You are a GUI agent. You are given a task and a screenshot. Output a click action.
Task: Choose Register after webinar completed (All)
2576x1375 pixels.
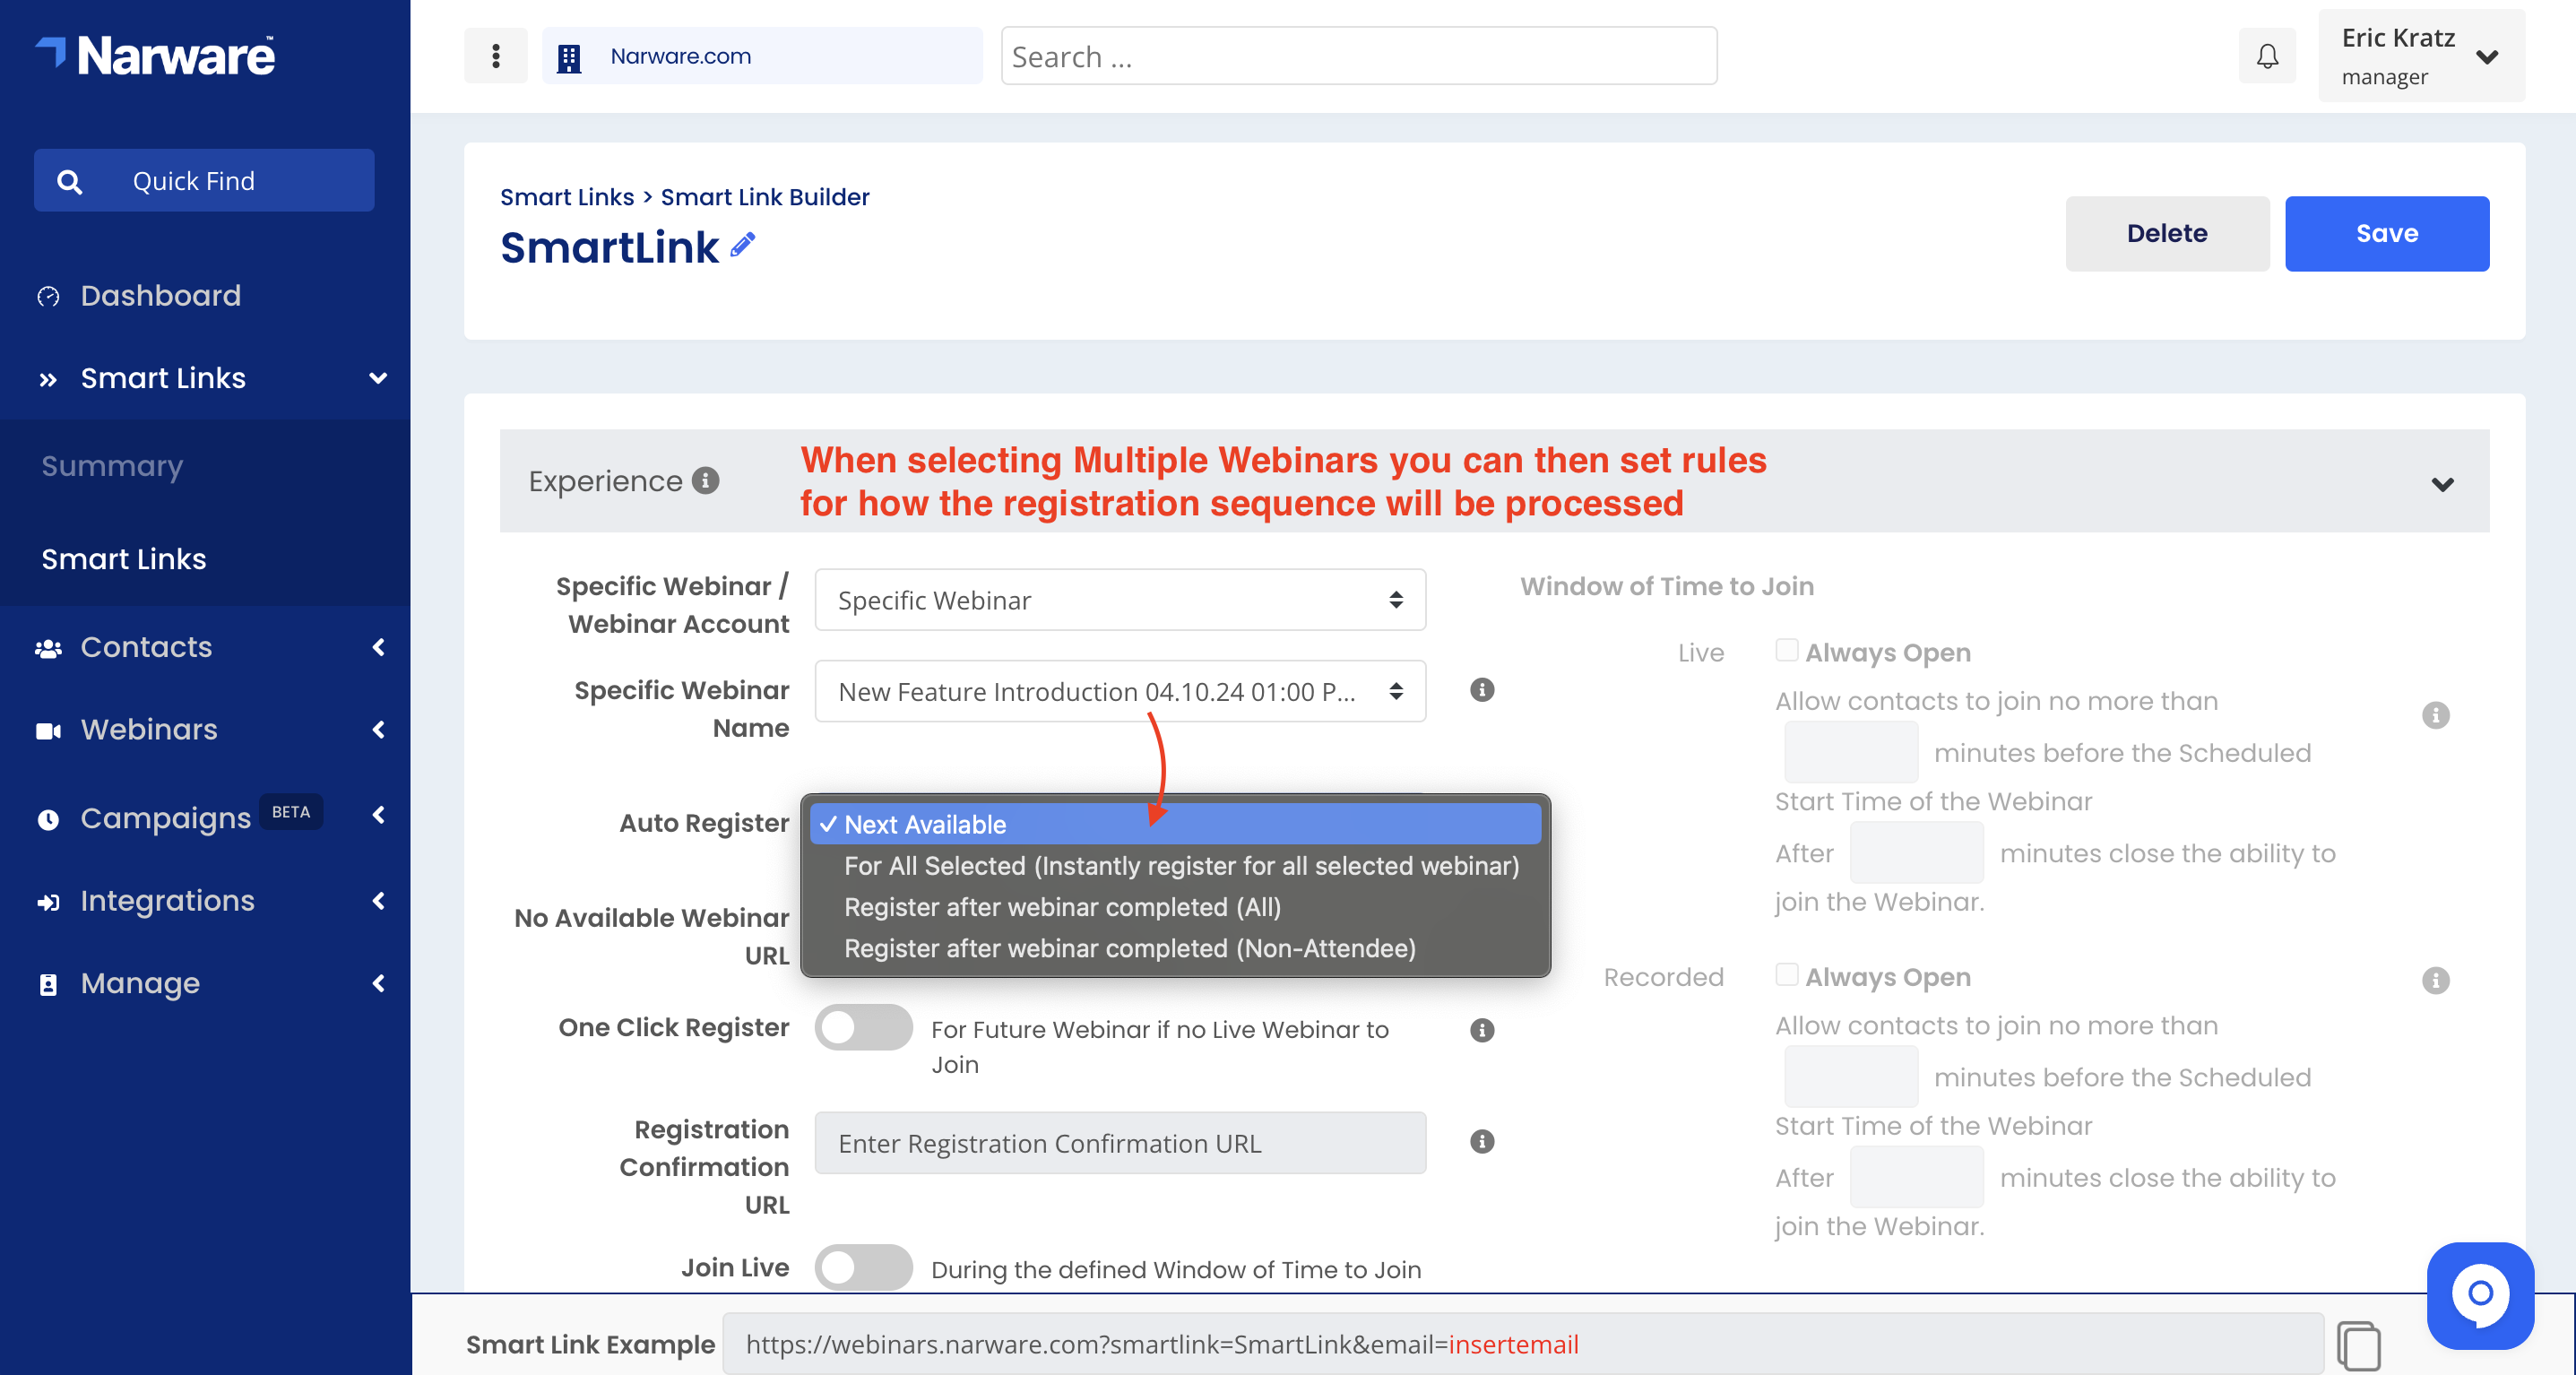tap(1175, 907)
